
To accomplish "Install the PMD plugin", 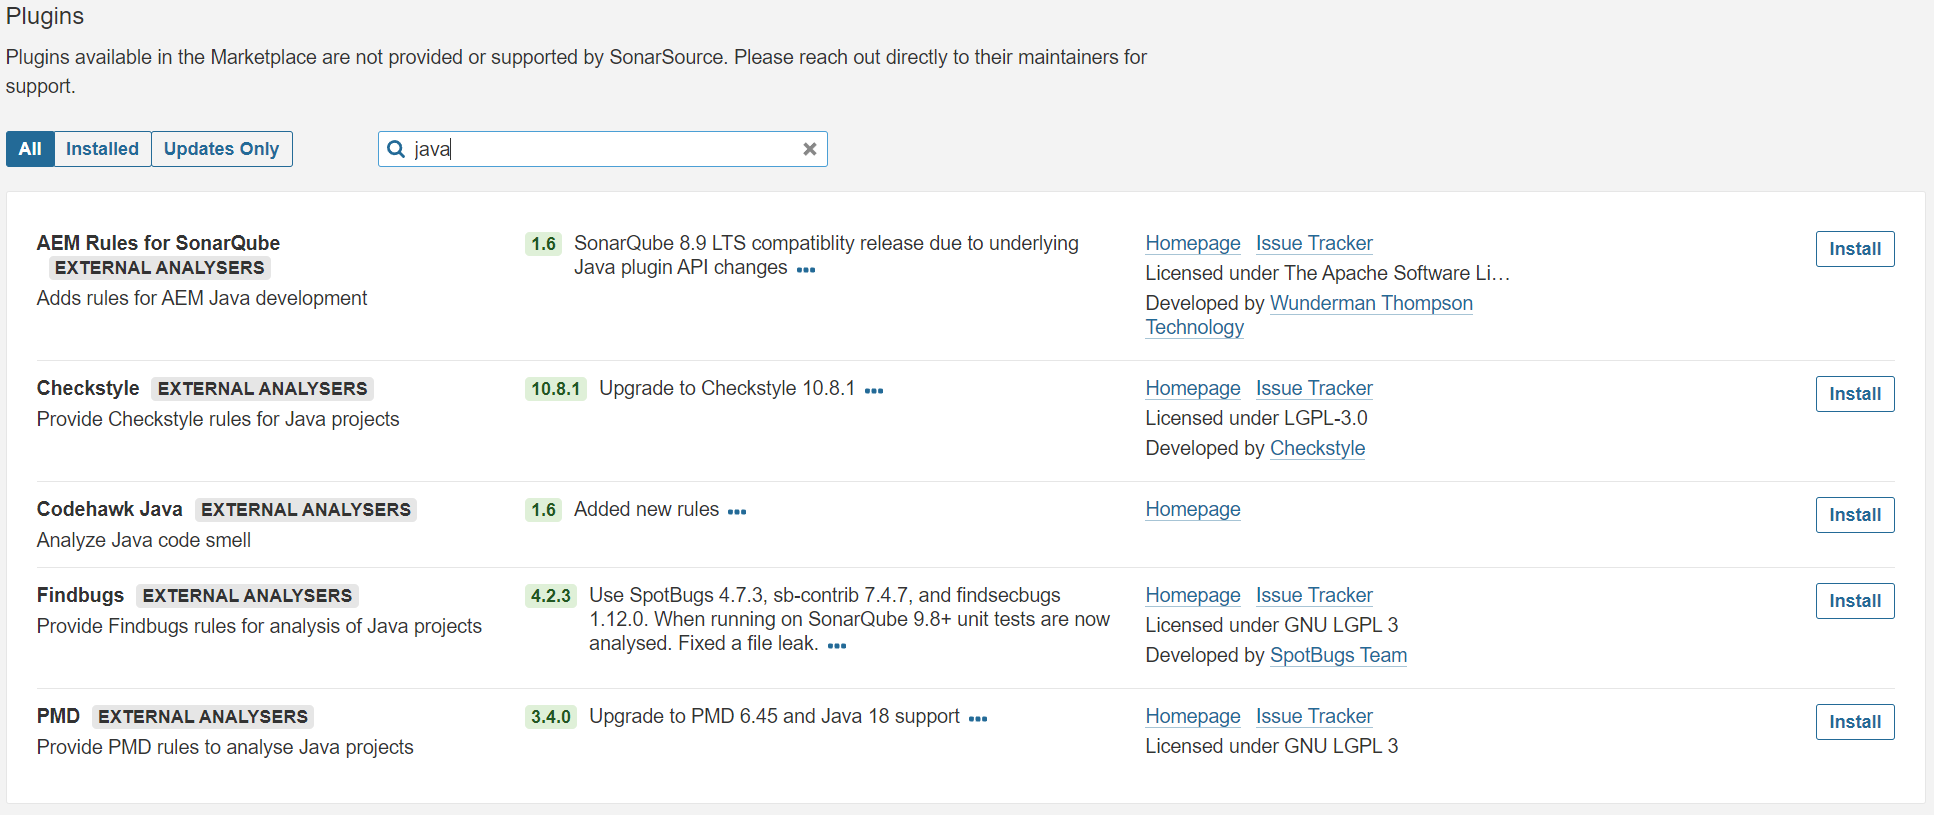I will click(1855, 722).
